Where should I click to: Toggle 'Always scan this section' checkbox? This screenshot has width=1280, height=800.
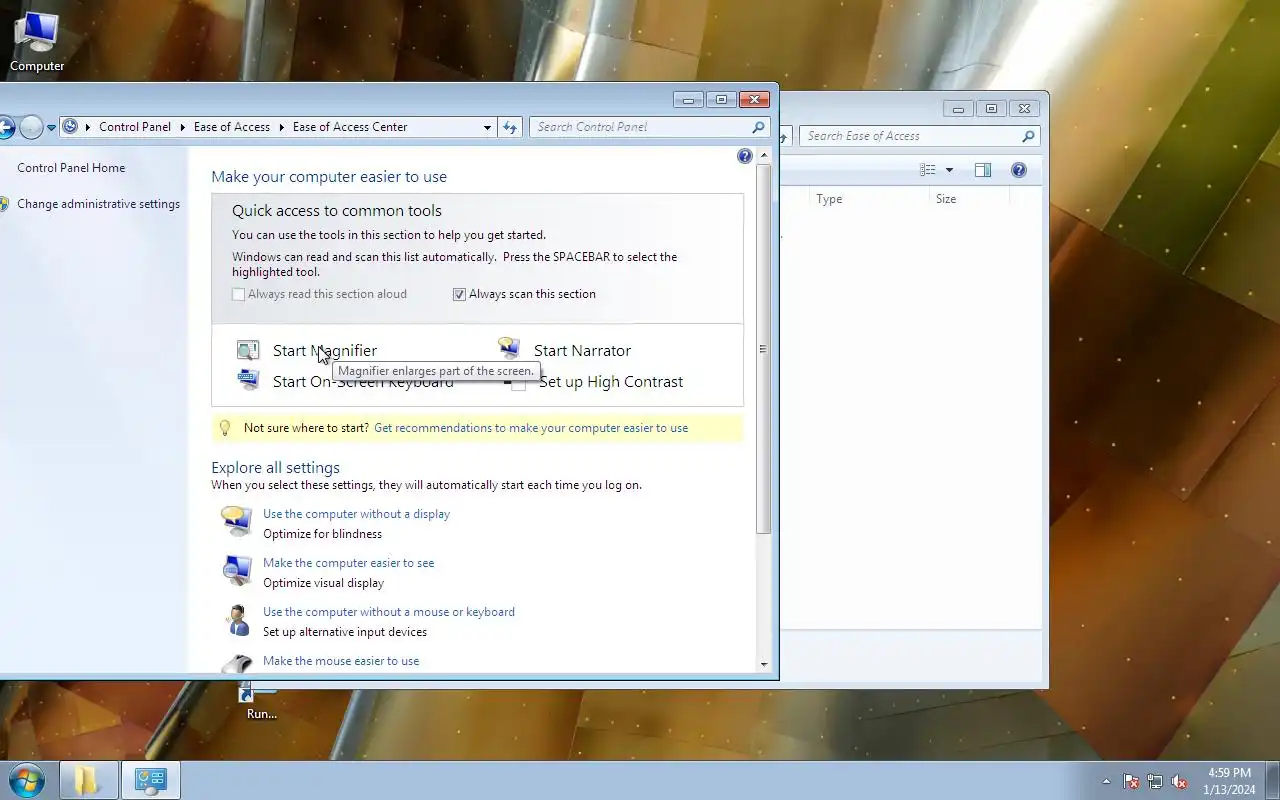tap(459, 294)
